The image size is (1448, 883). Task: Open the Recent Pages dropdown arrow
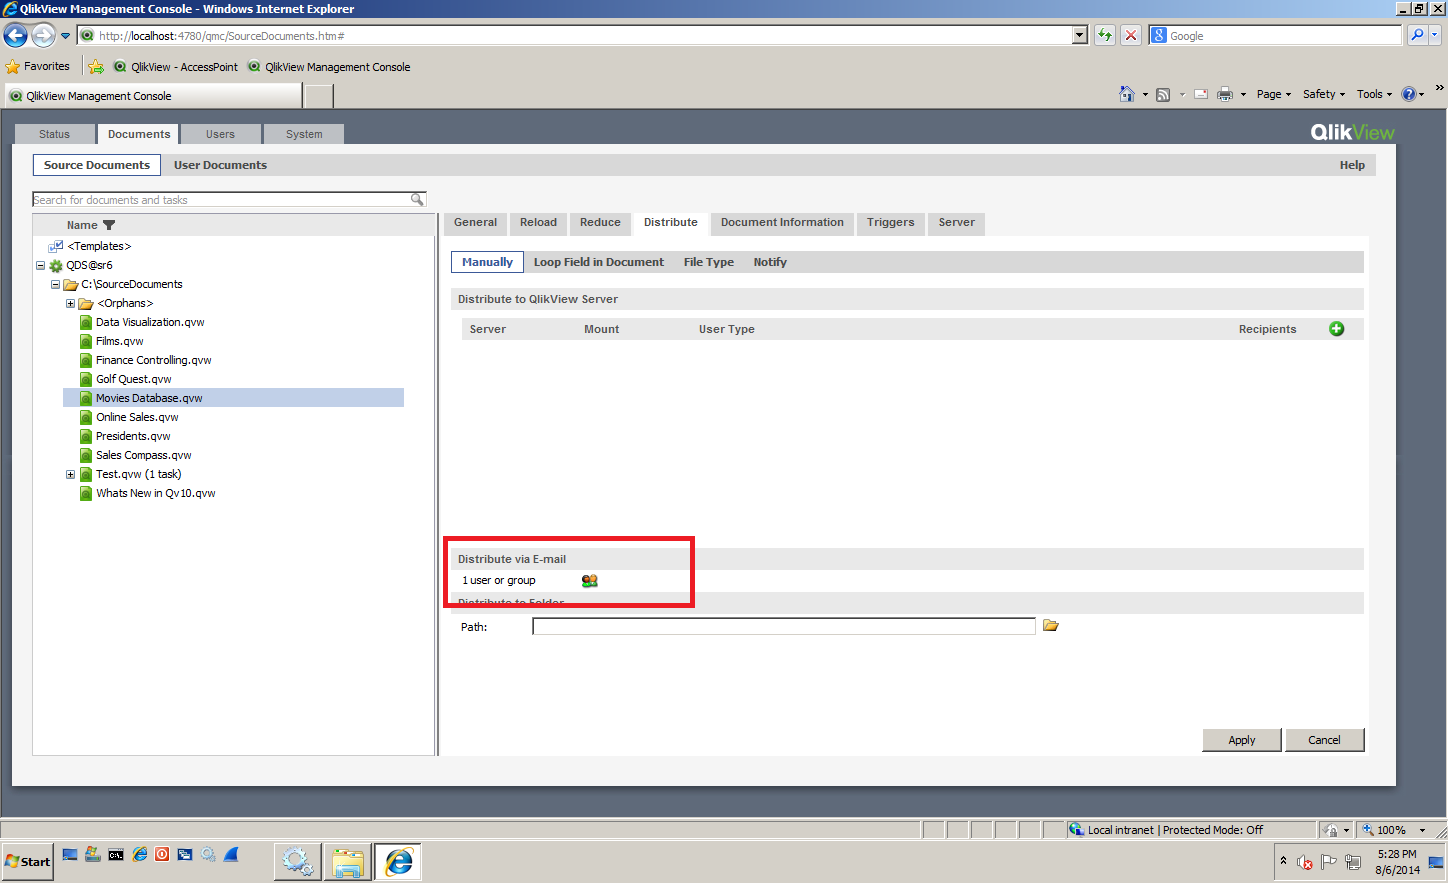(66, 36)
